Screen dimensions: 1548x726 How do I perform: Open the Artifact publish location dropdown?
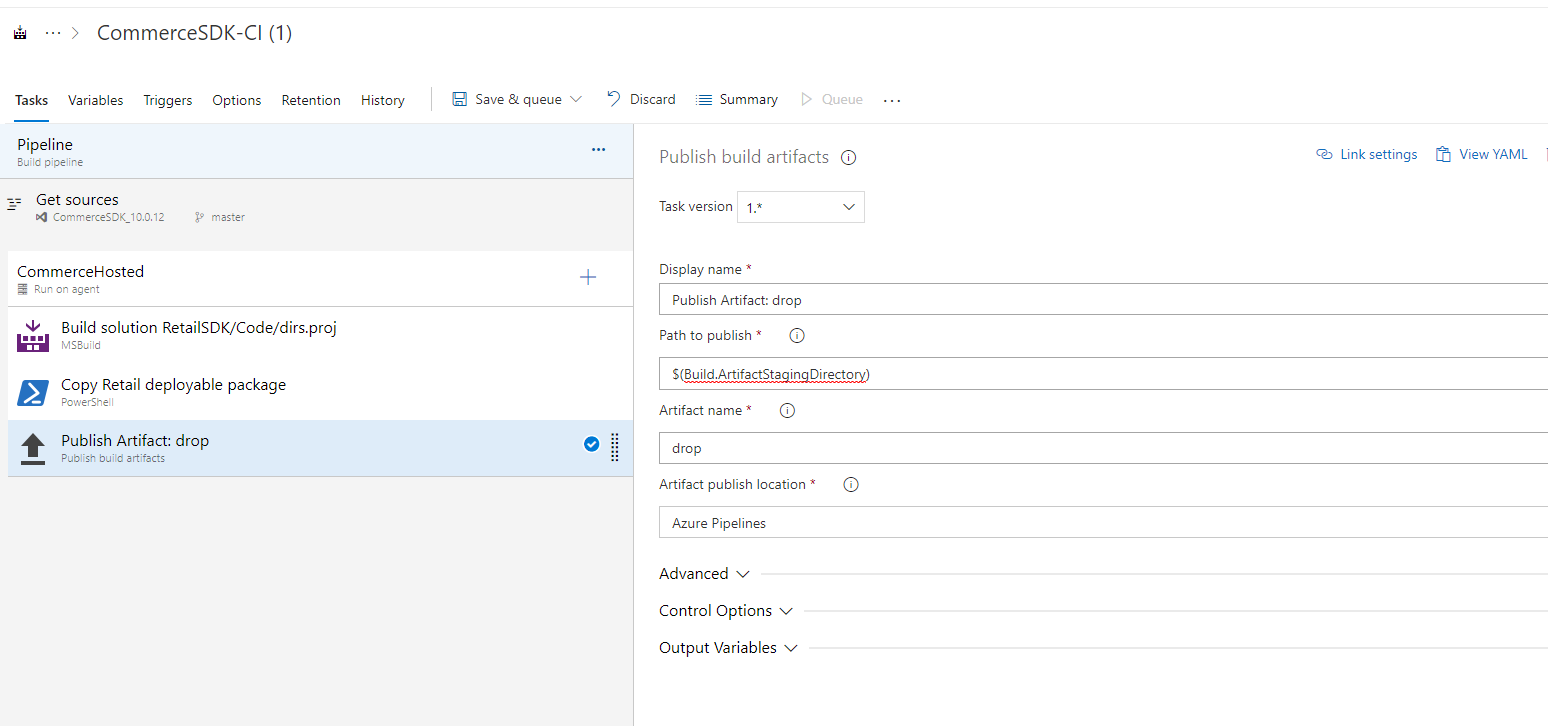coord(1103,523)
